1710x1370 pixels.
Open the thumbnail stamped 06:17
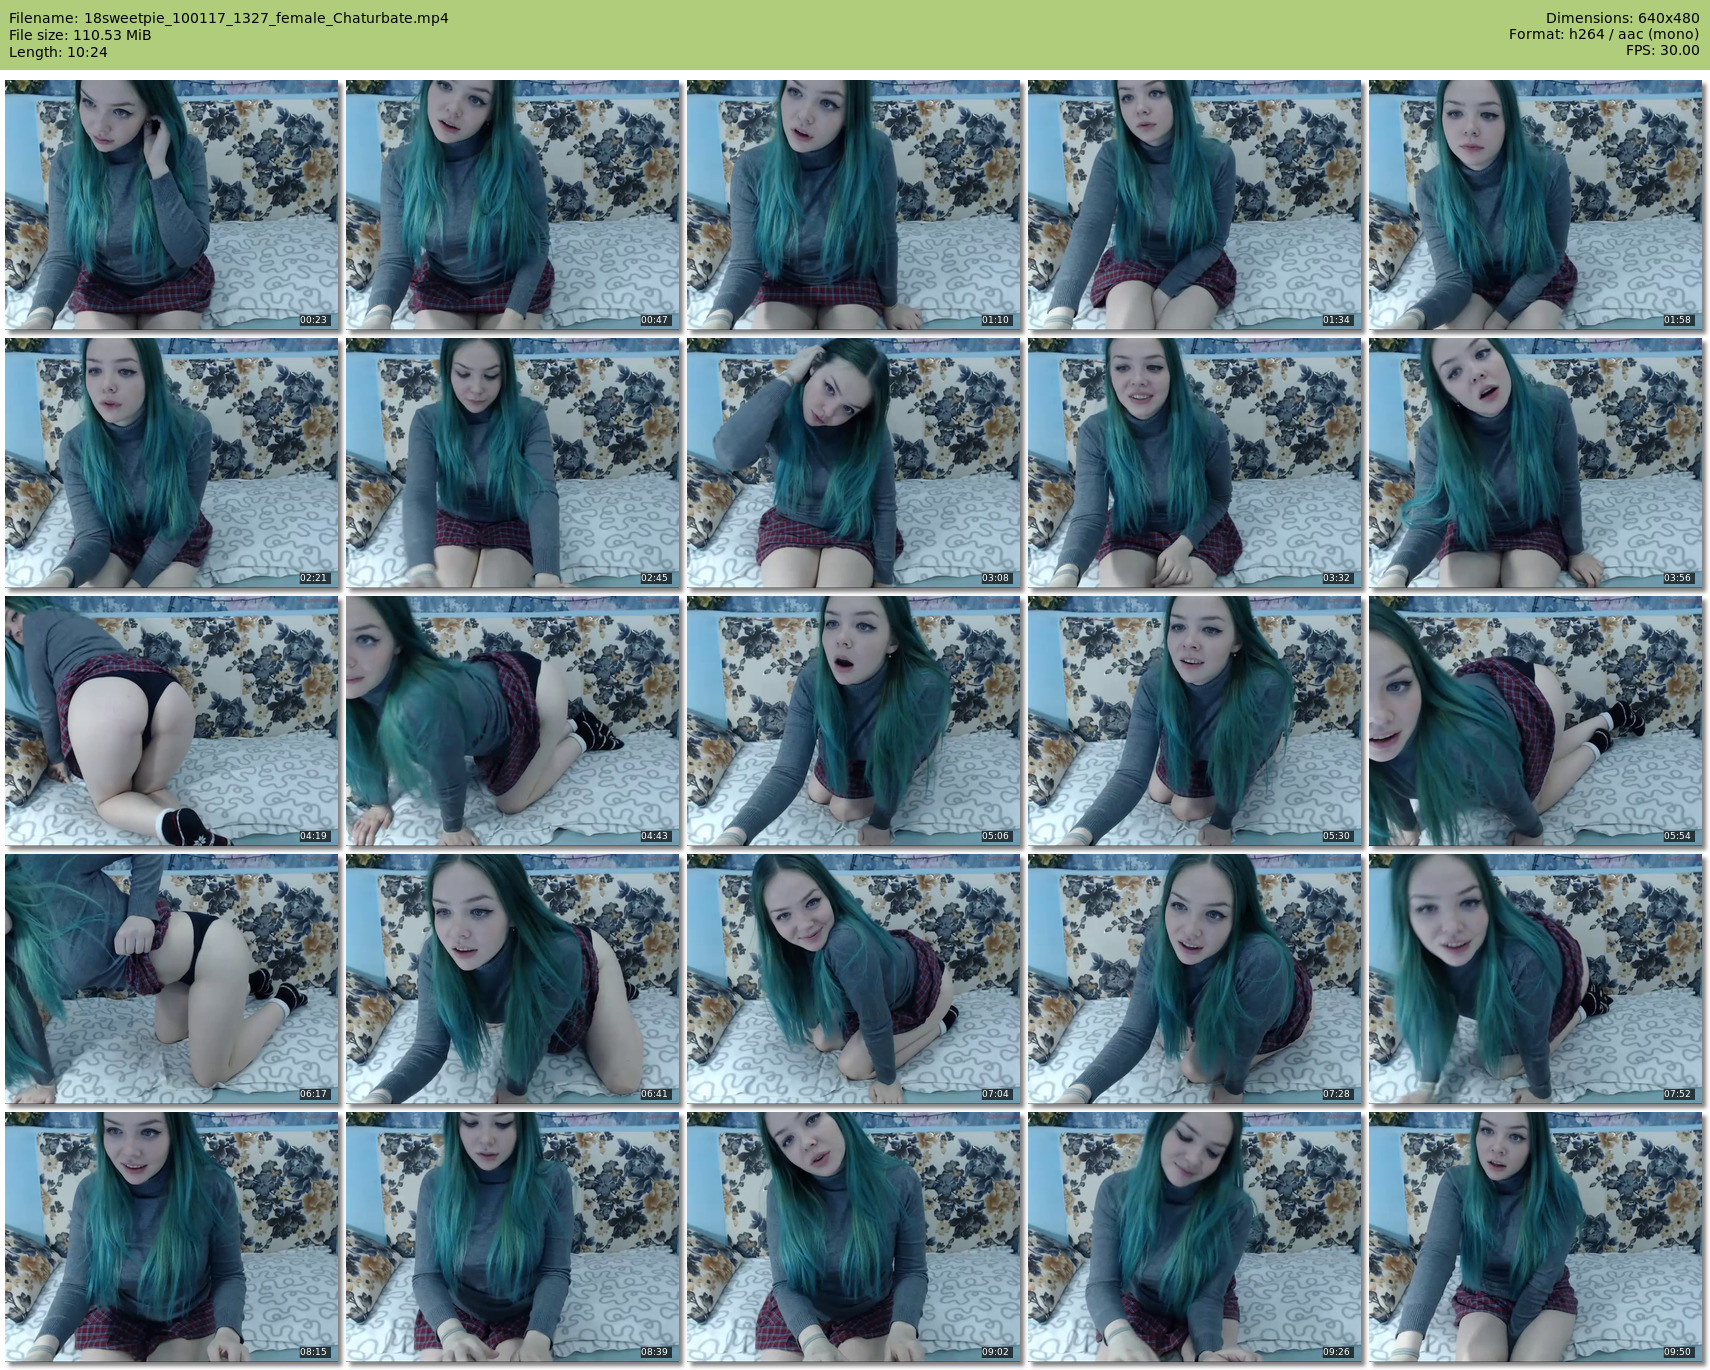pyautogui.click(x=172, y=979)
